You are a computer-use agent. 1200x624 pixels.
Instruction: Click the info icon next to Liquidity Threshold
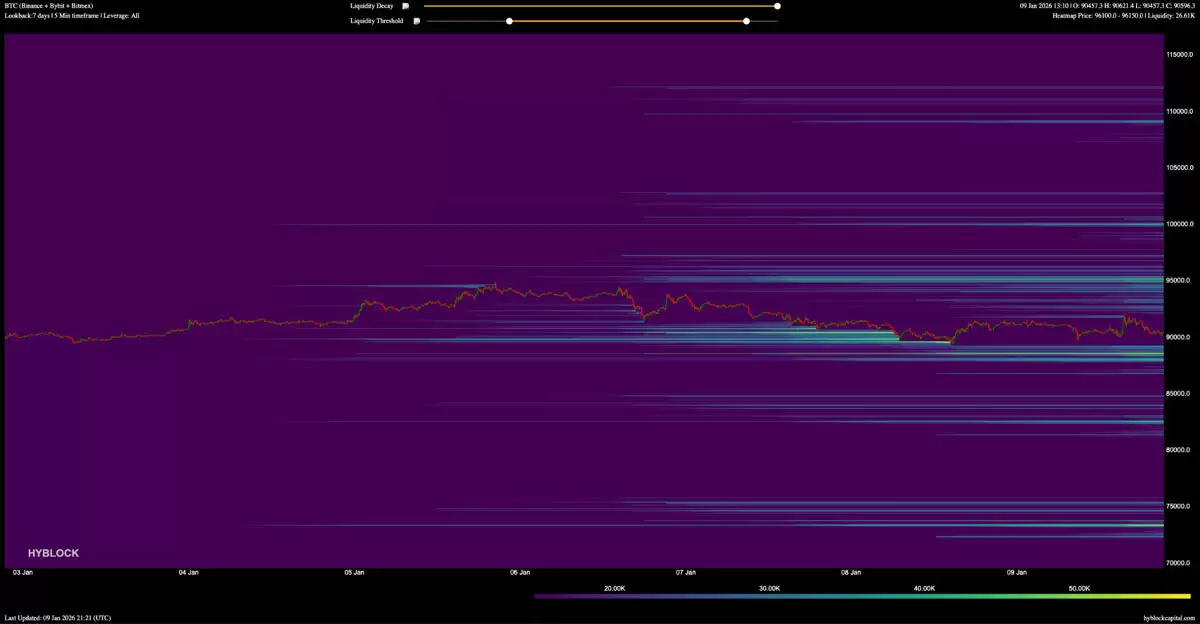pos(417,20)
